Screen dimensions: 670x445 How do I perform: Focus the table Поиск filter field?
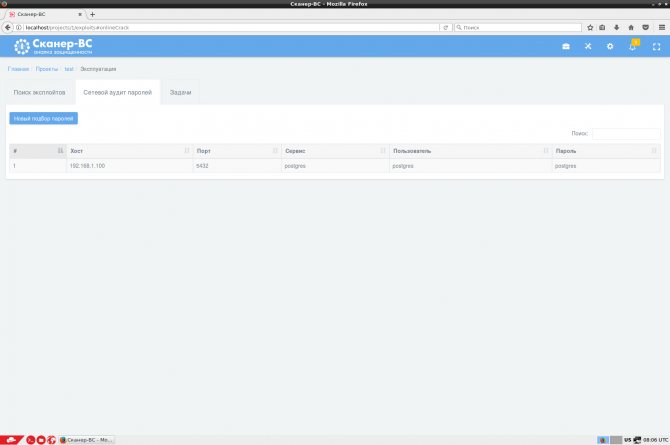click(x=626, y=133)
